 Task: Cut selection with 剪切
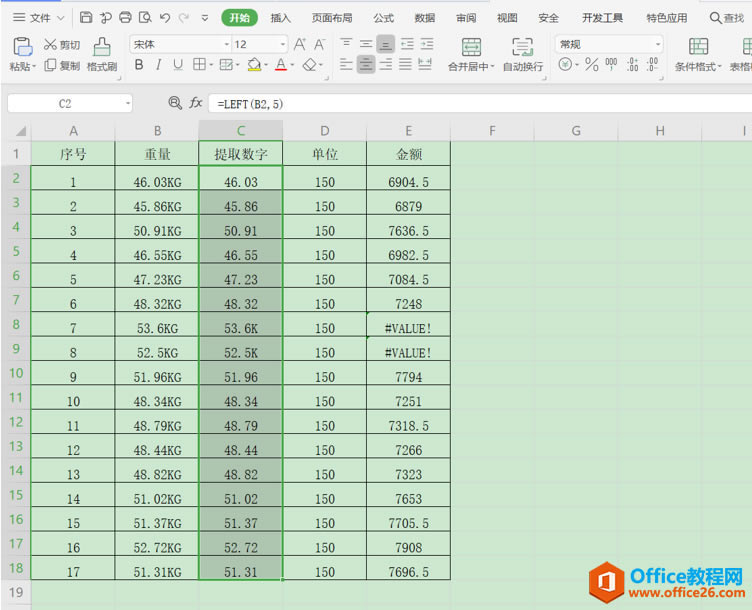click(62, 45)
